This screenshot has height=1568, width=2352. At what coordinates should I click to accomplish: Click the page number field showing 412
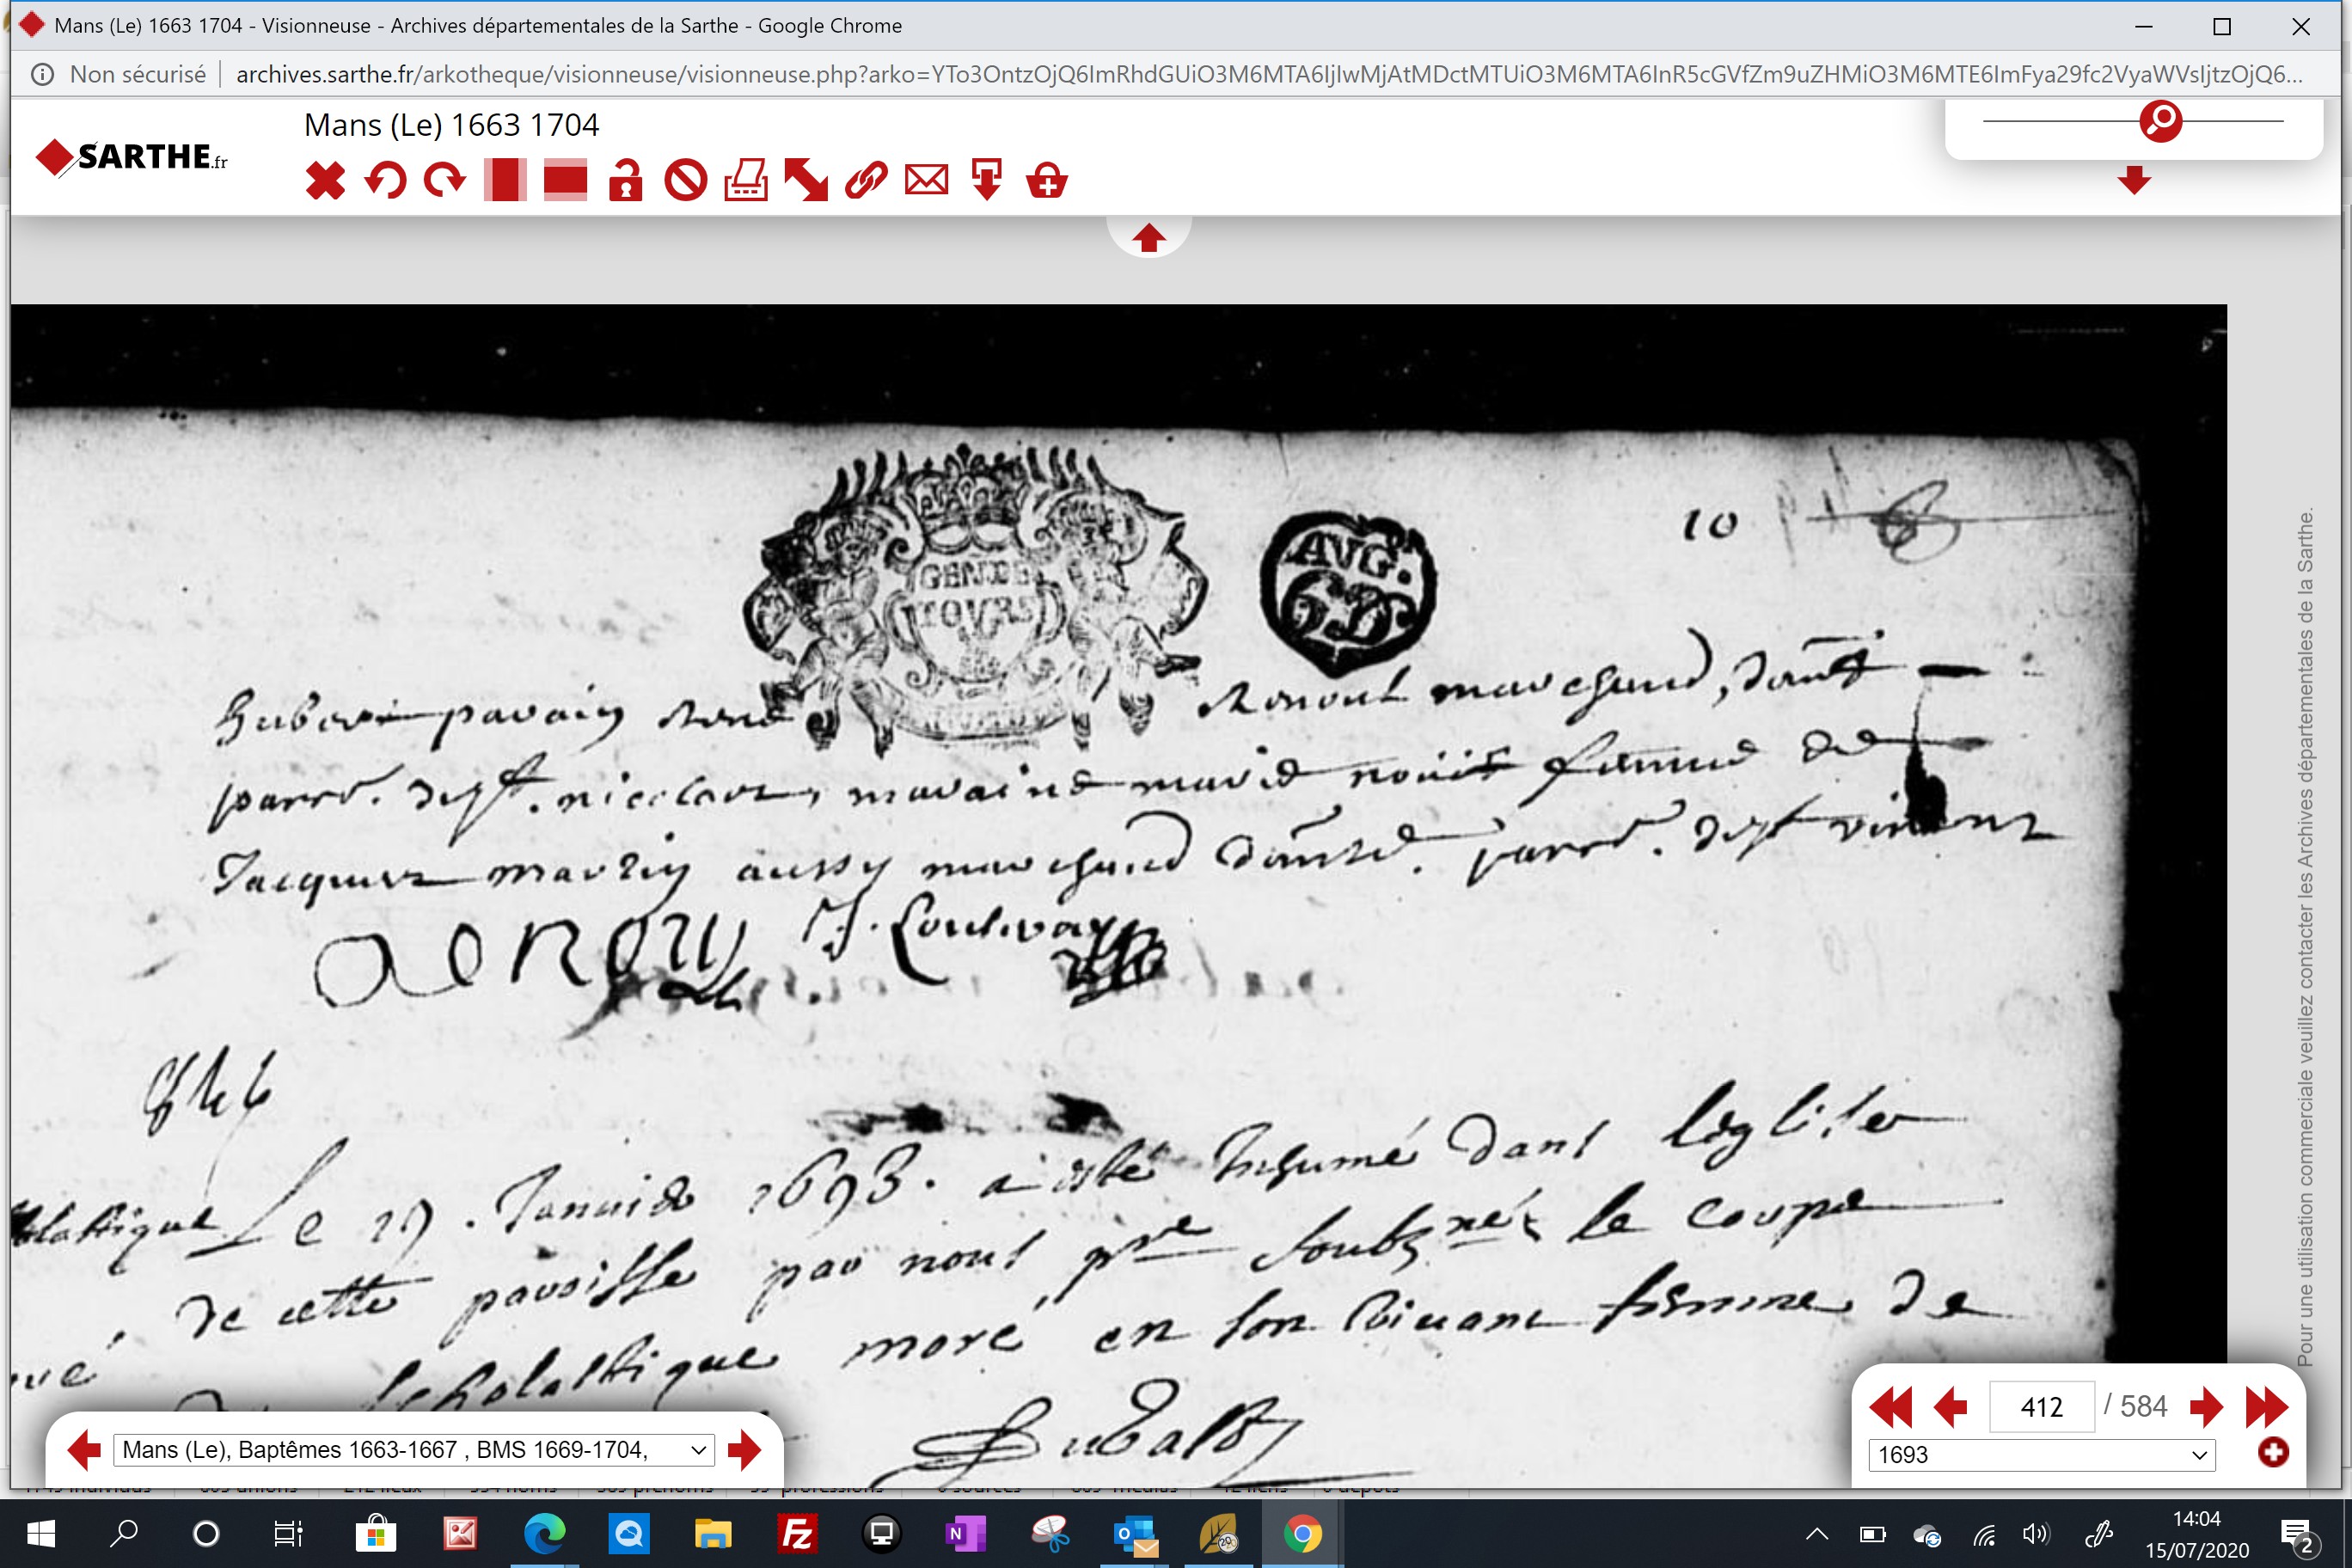[2041, 1407]
